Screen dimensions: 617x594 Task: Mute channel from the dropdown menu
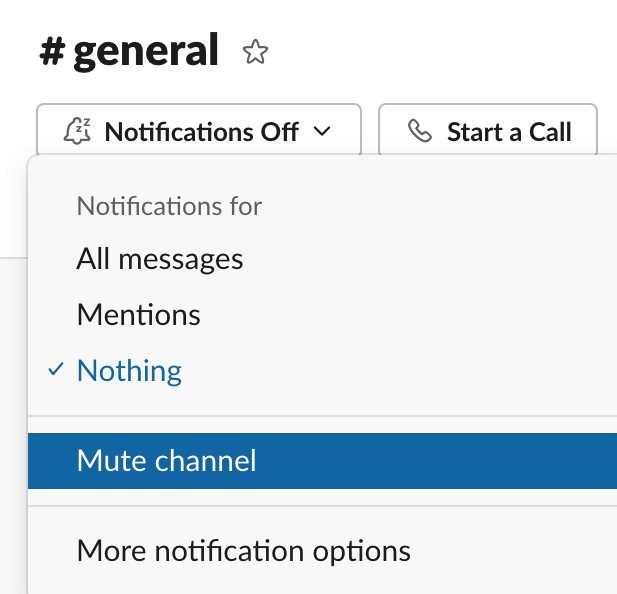click(166, 460)
